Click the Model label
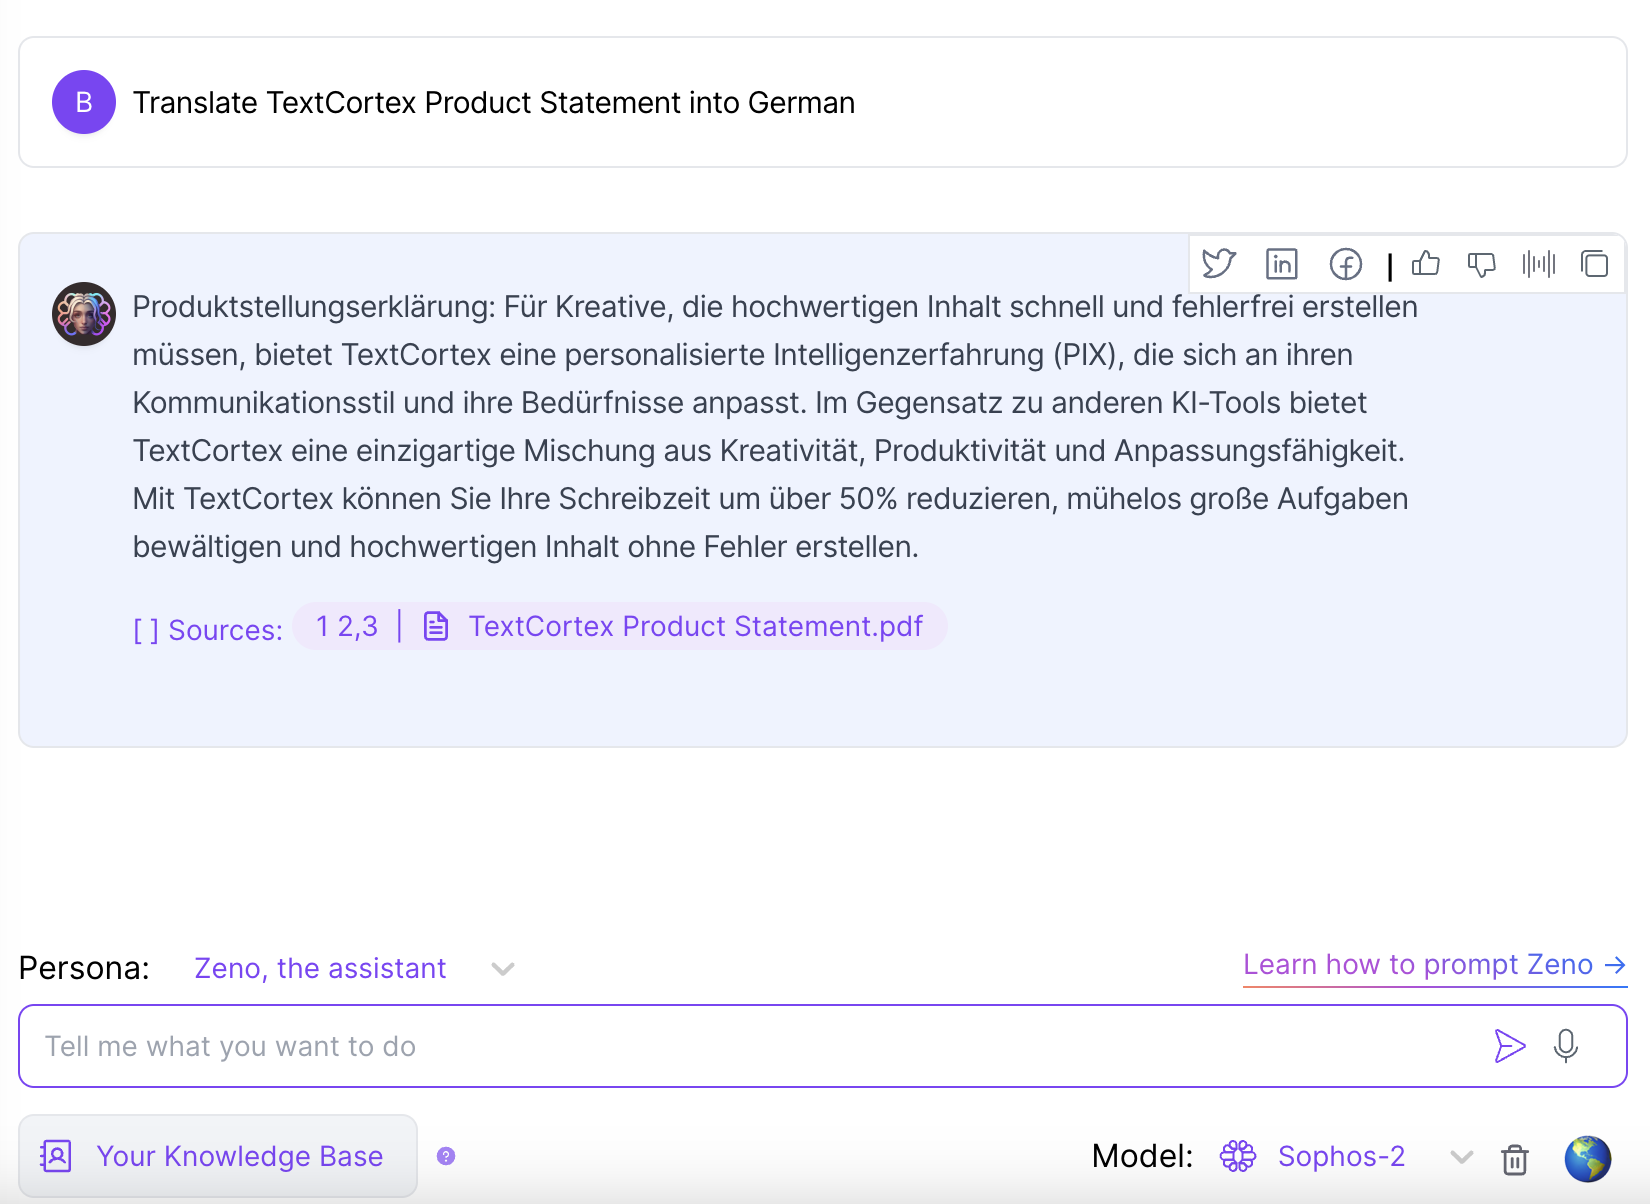1650x1204 pixels. pos(1142,1156)
